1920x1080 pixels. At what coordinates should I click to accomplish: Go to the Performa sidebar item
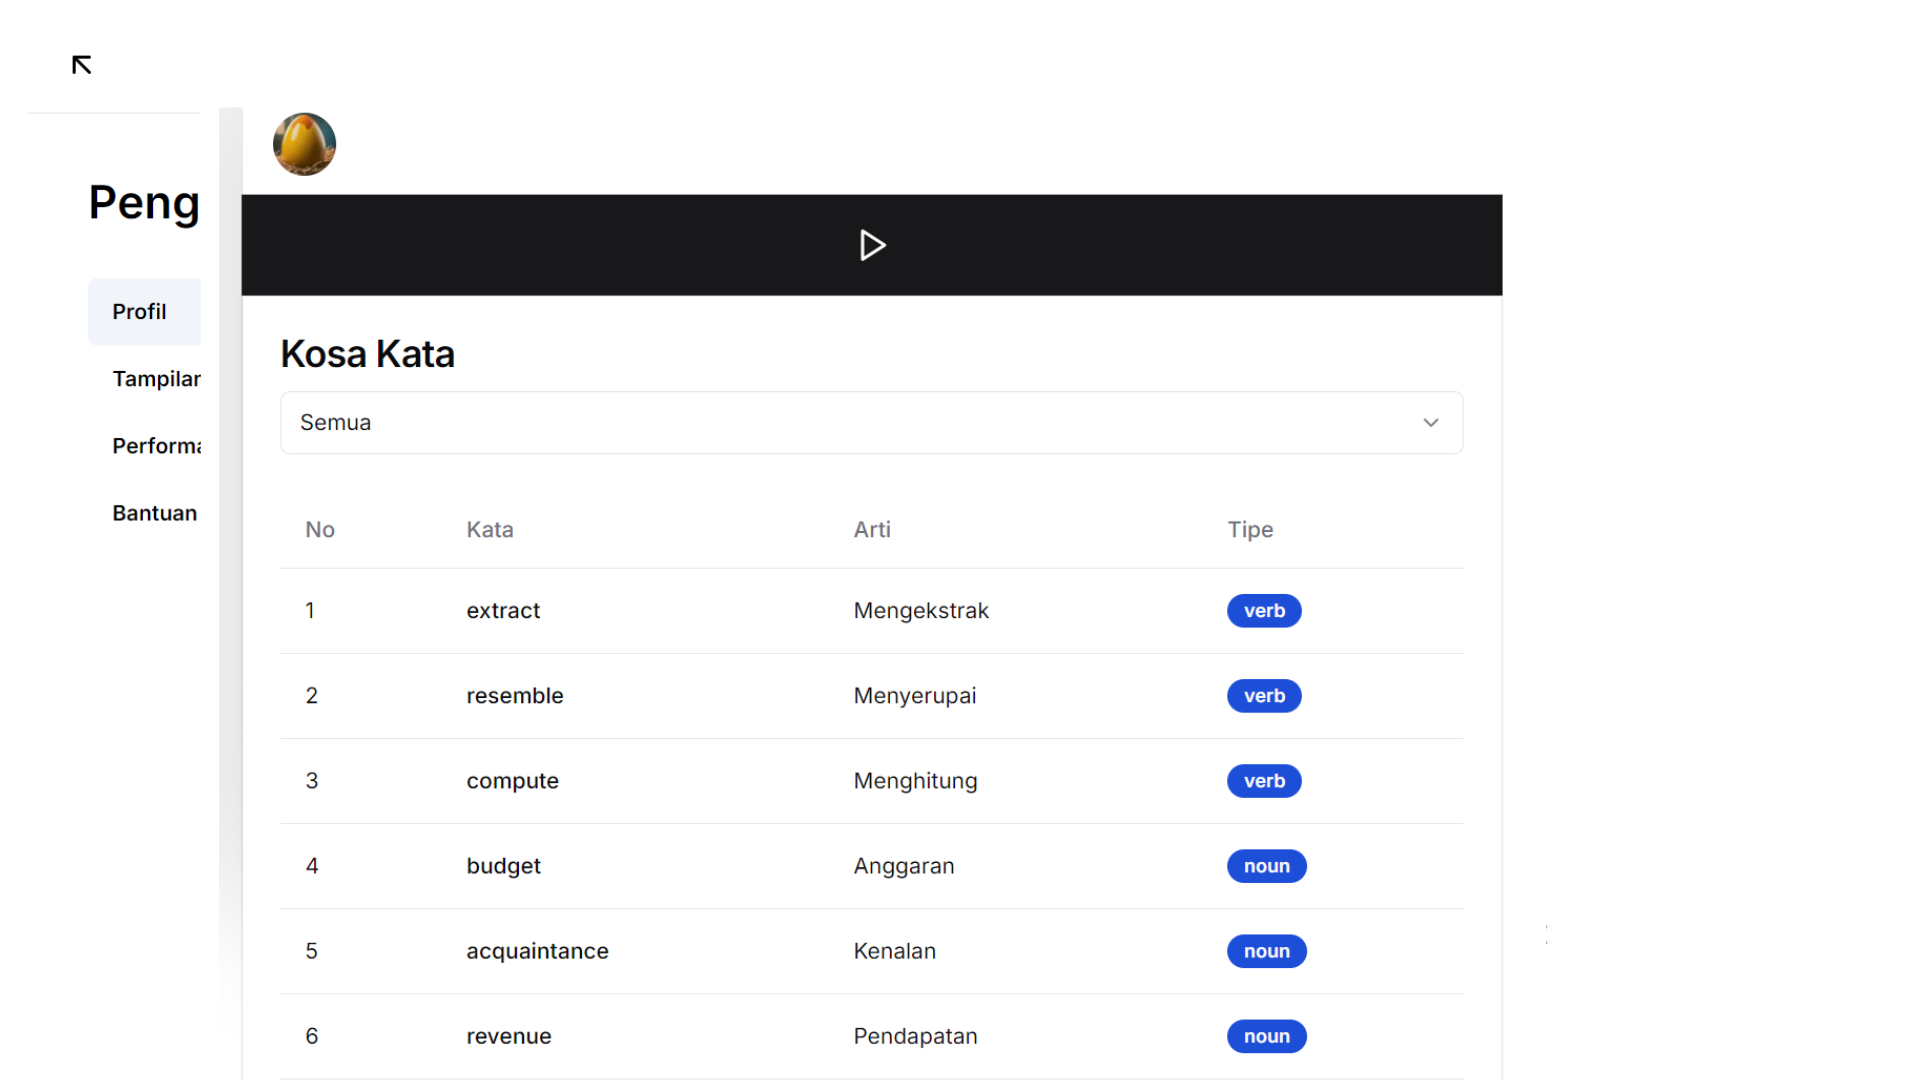[x=156, y=446]
